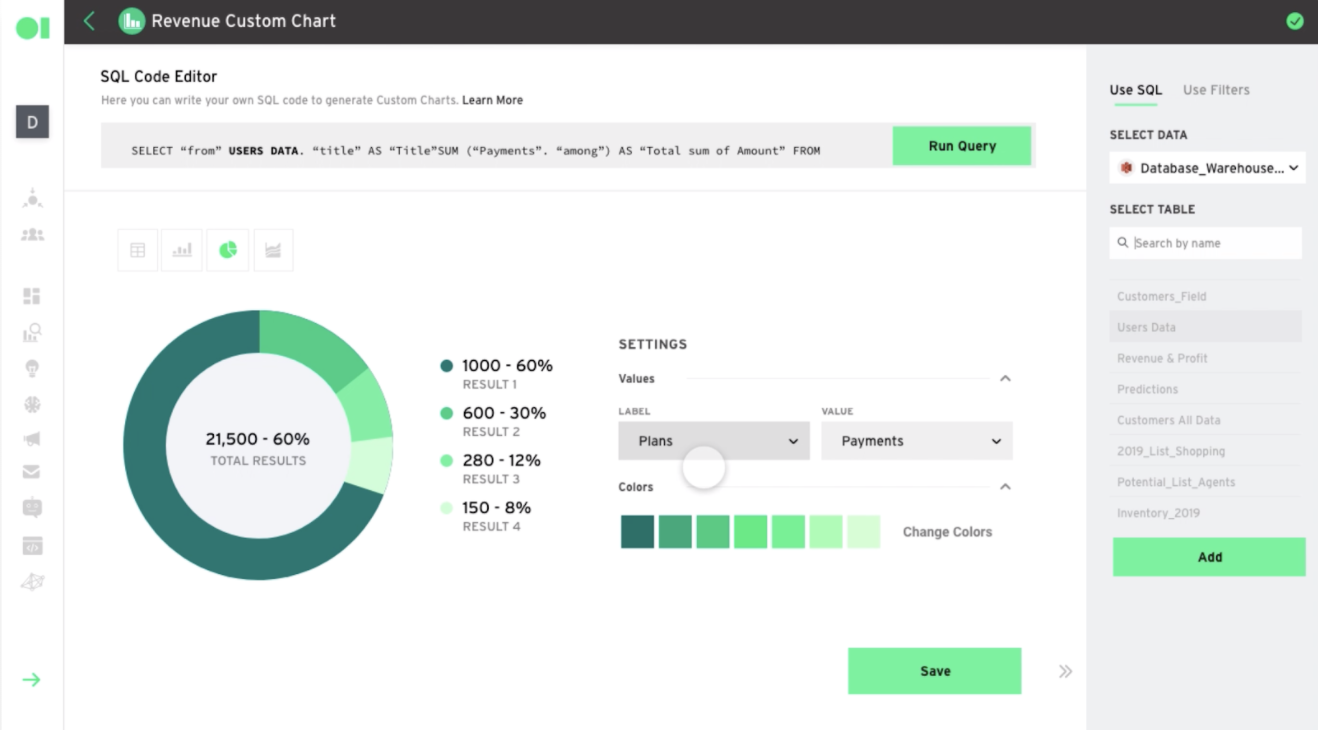Choose the area chart type icon
The image size is (1318, 730).
tap(273, 250)
